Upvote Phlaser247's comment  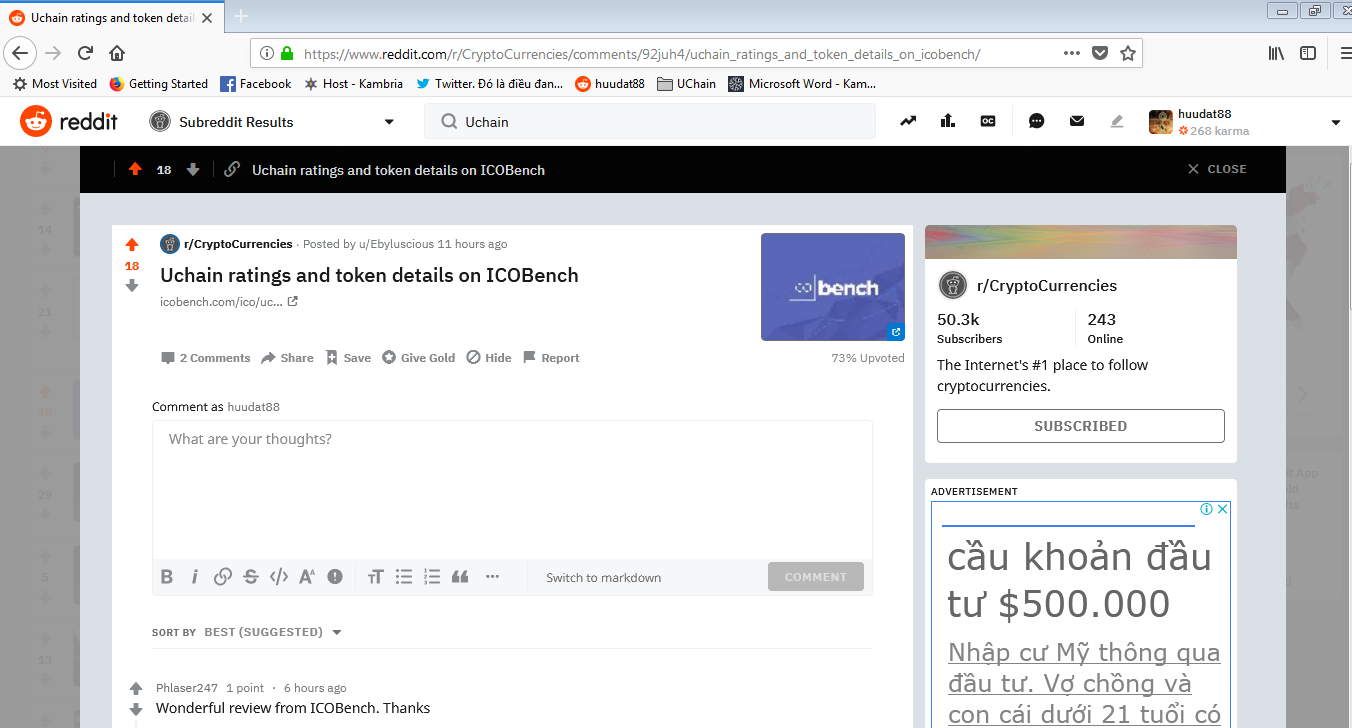pyautogui.click(x=136, y=688)
